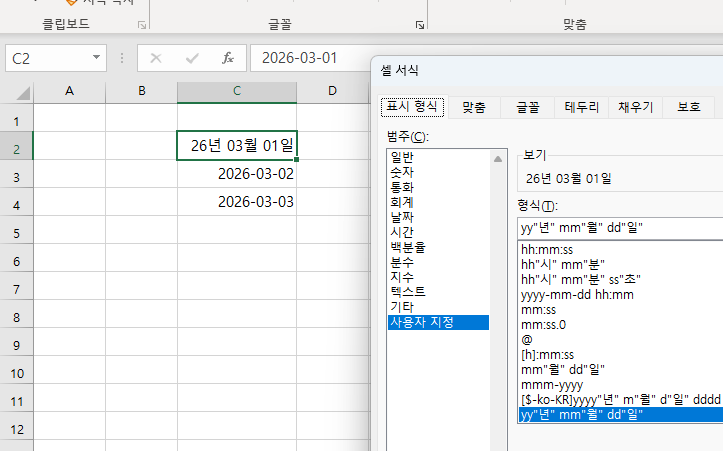Switch to 채우기 tab
The width and height of the screenshot is (723, 451).
click(635, 107)
